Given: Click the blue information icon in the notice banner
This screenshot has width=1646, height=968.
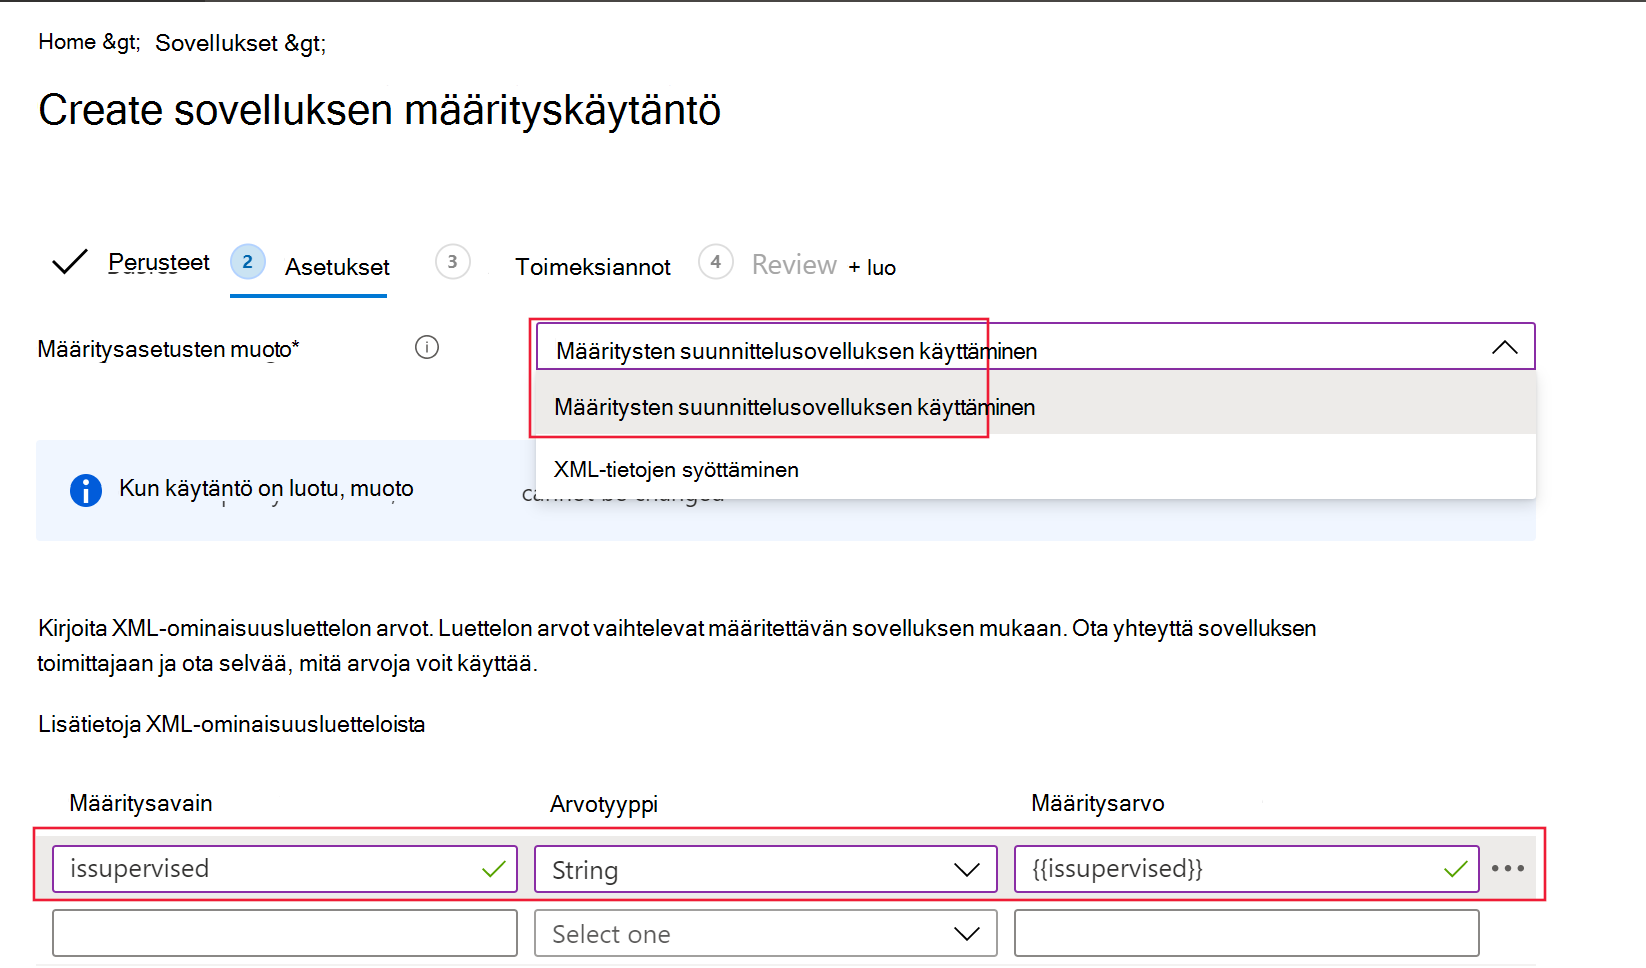Looking at the screenshot, I should click(x=86, y=490).
